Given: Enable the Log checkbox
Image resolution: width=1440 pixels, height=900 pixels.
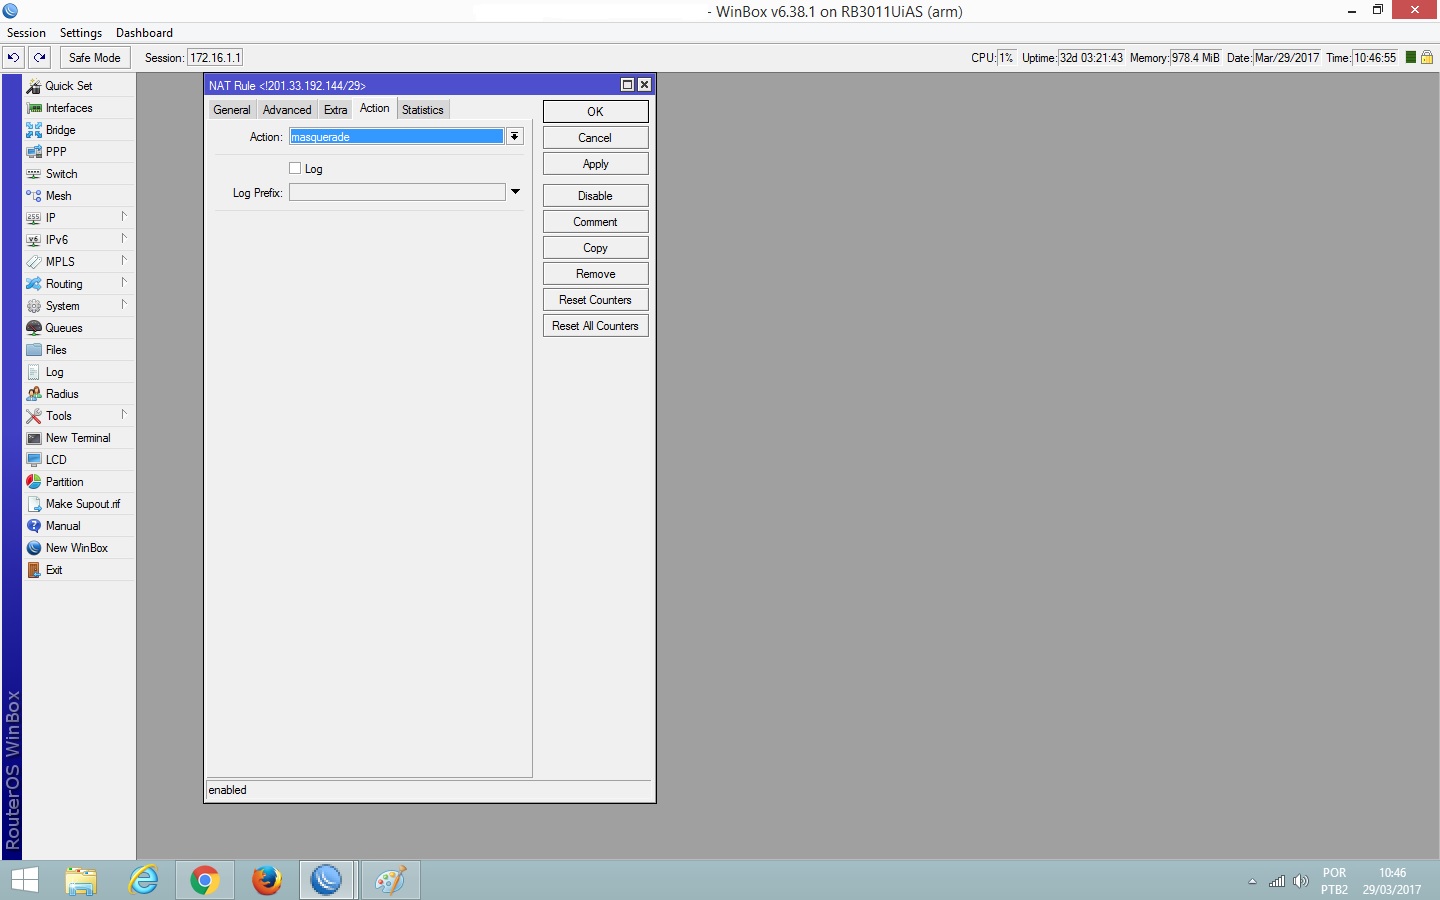Looking at the screenshot, I should (295, 169).
